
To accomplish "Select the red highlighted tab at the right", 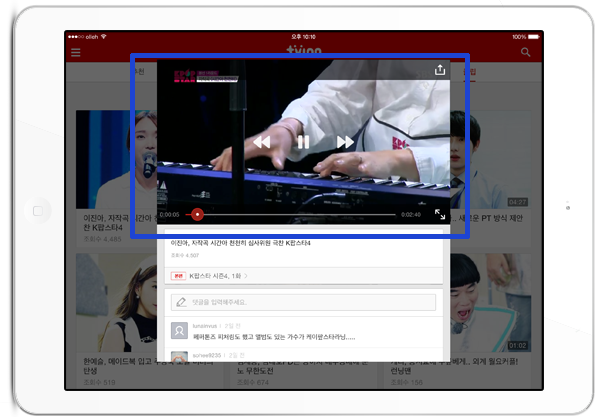I will [x=469, y=71].
